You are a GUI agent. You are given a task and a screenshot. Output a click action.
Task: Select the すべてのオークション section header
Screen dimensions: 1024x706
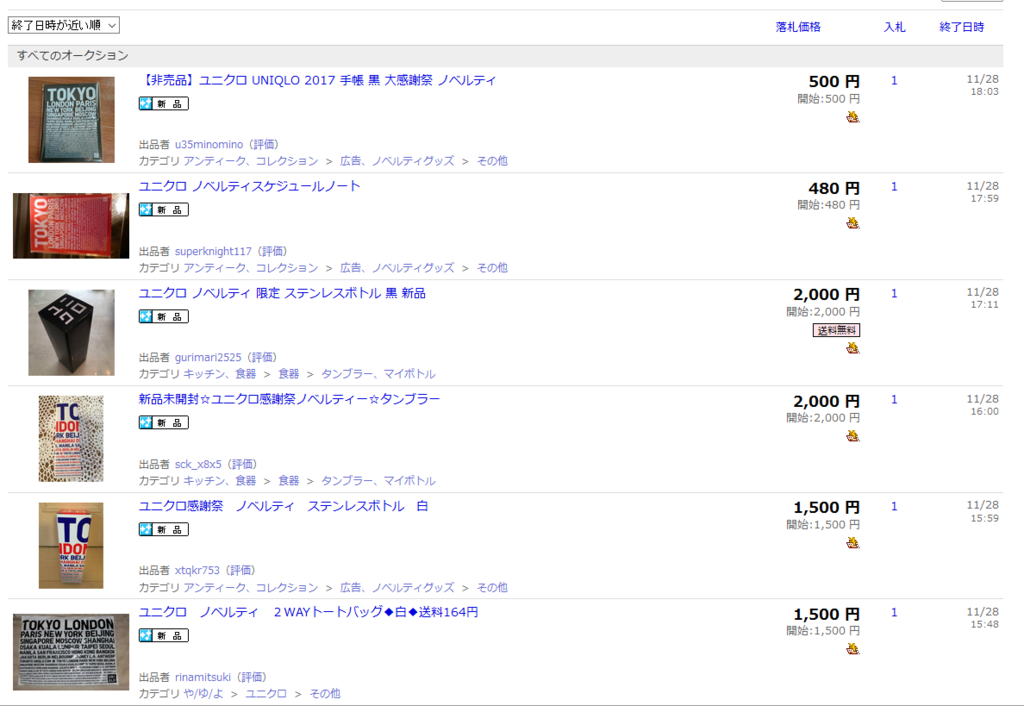point(505,56)
